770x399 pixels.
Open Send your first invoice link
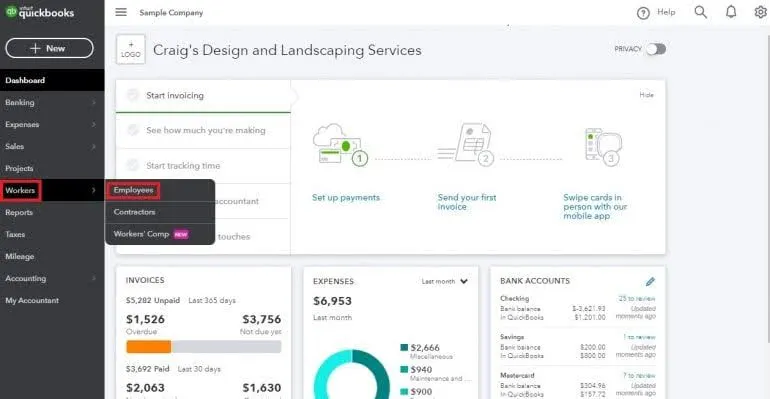click(467, 202)
